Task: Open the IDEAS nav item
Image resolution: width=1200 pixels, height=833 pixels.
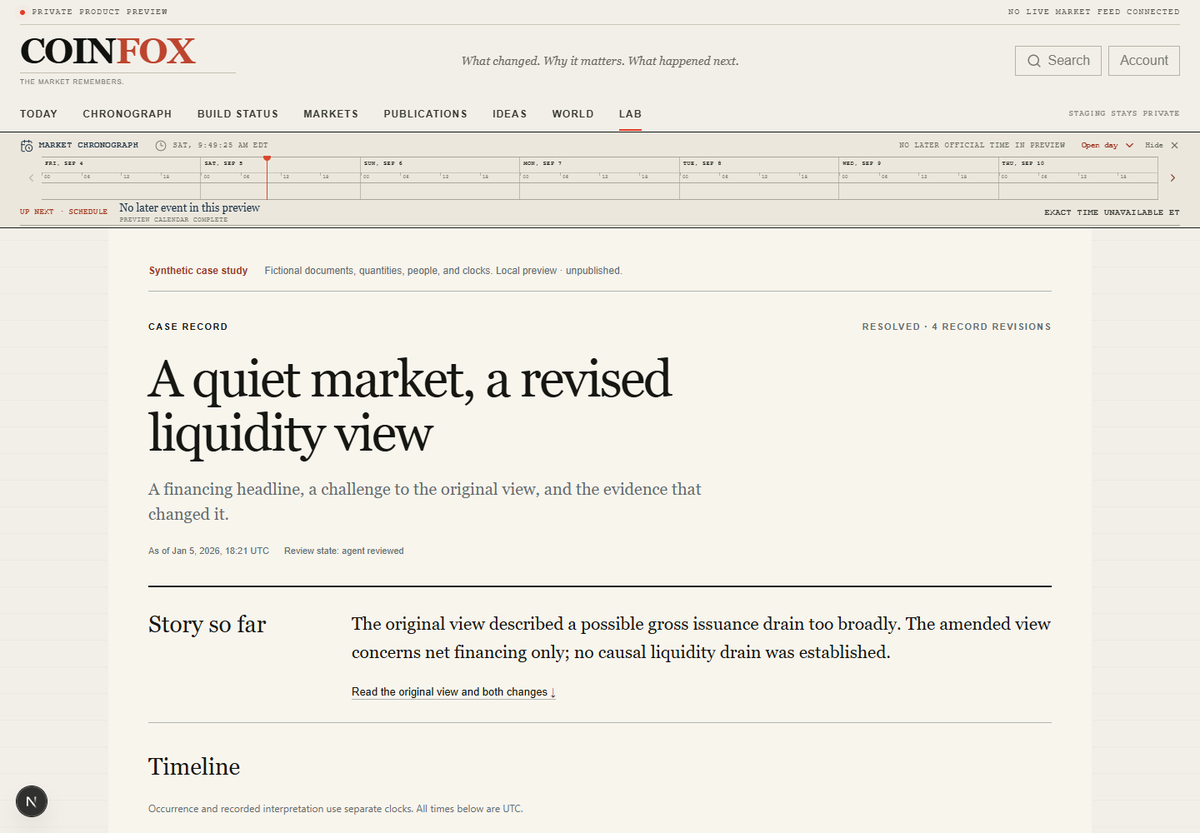Action: (x=510, y=114)
